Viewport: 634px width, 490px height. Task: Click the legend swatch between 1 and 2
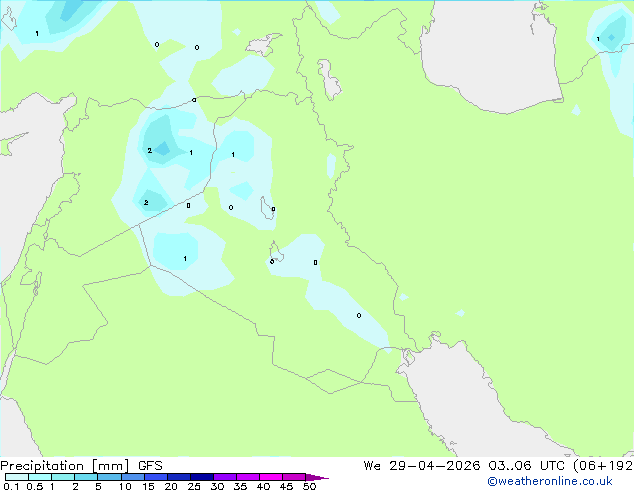point(63,477)
